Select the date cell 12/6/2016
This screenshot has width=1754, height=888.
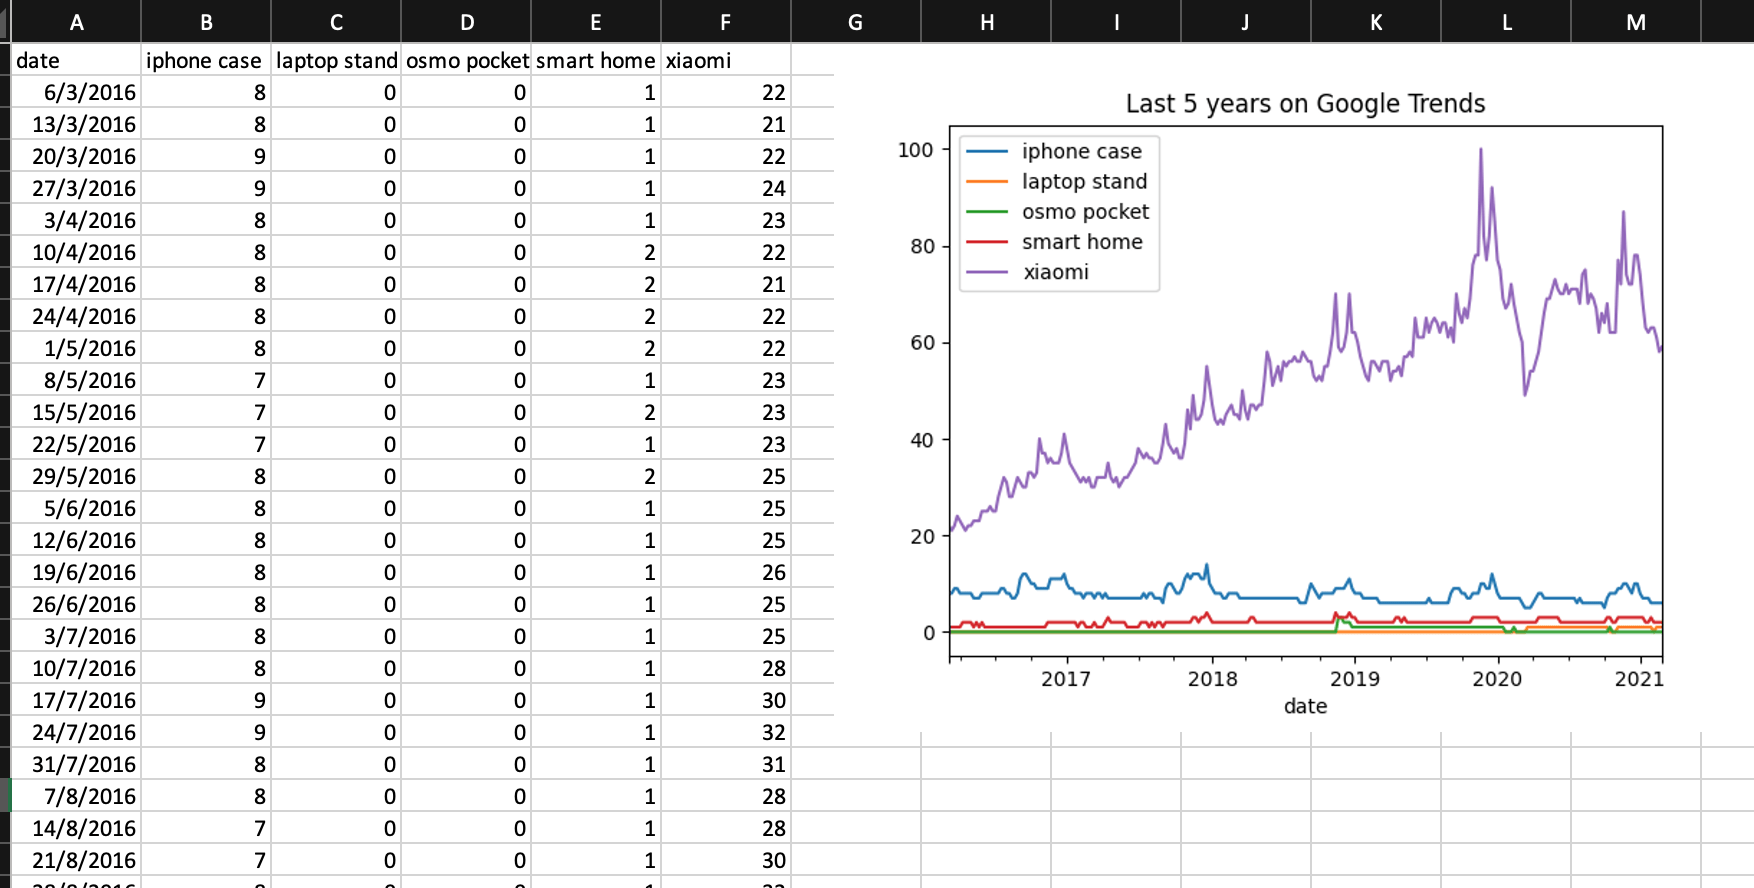[x=76, y=540]
